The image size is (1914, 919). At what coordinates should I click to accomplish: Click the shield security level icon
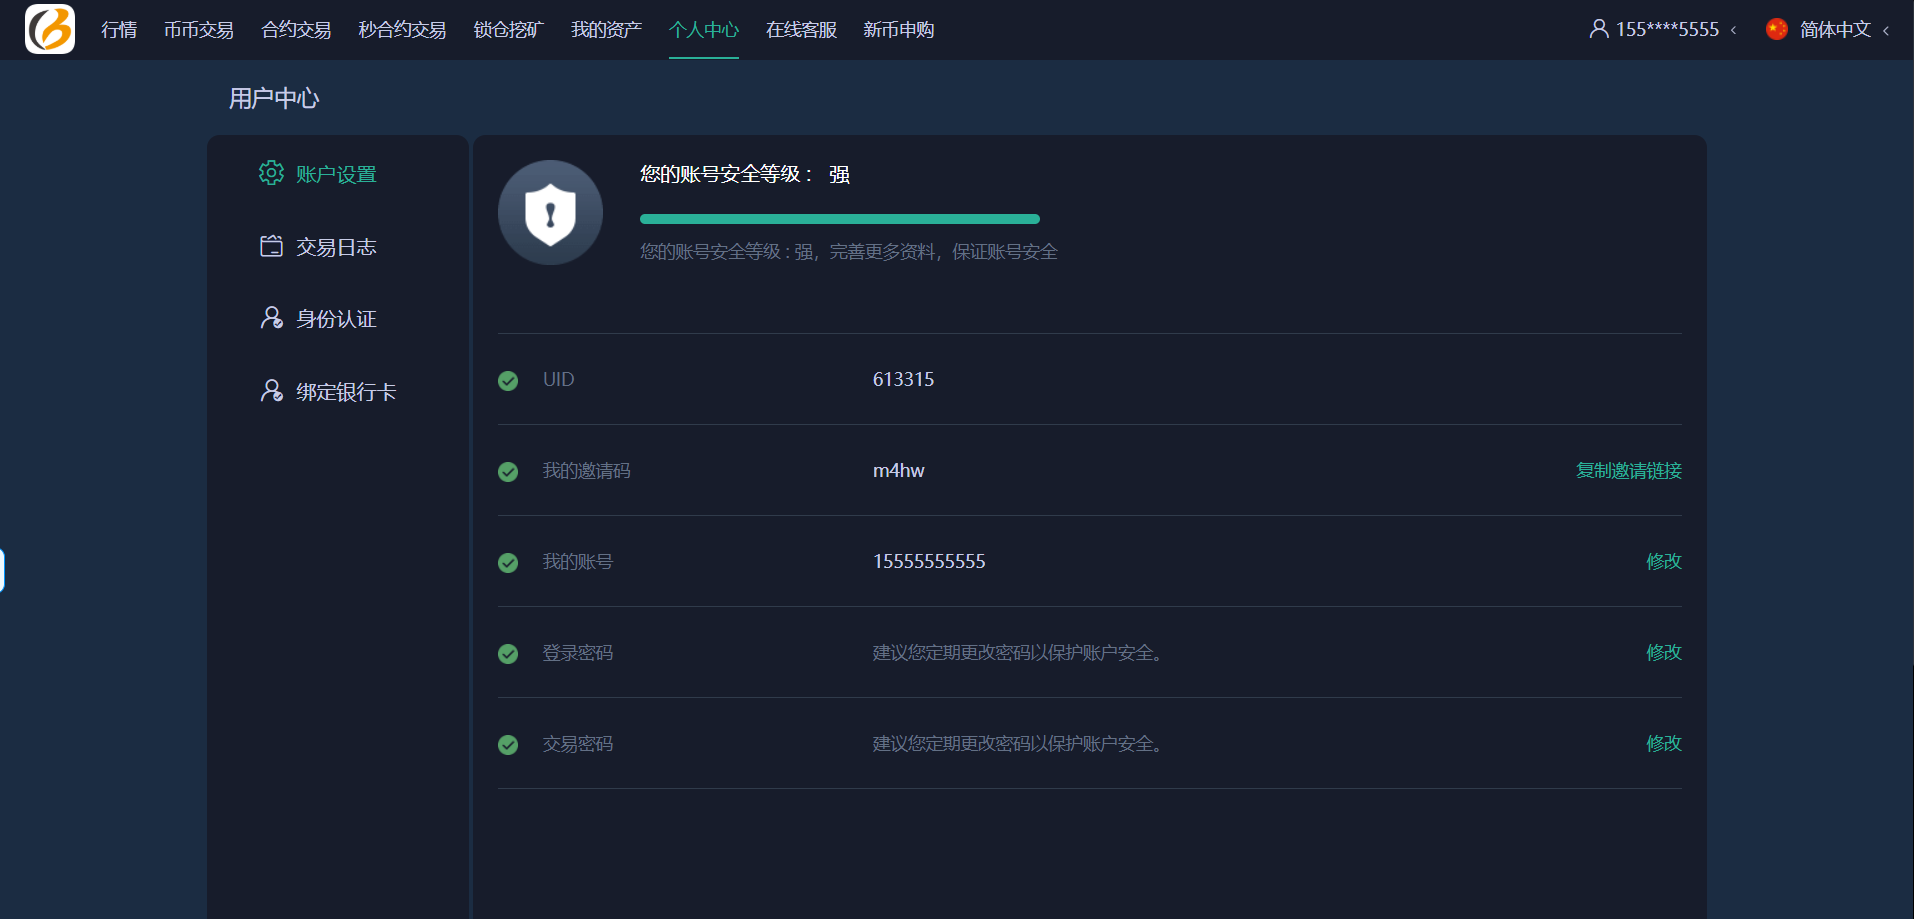550,213
